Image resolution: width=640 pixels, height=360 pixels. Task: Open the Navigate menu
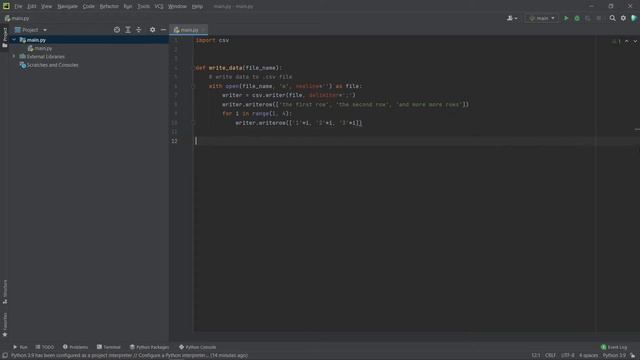pyautogui.click(x=67, y=7)
